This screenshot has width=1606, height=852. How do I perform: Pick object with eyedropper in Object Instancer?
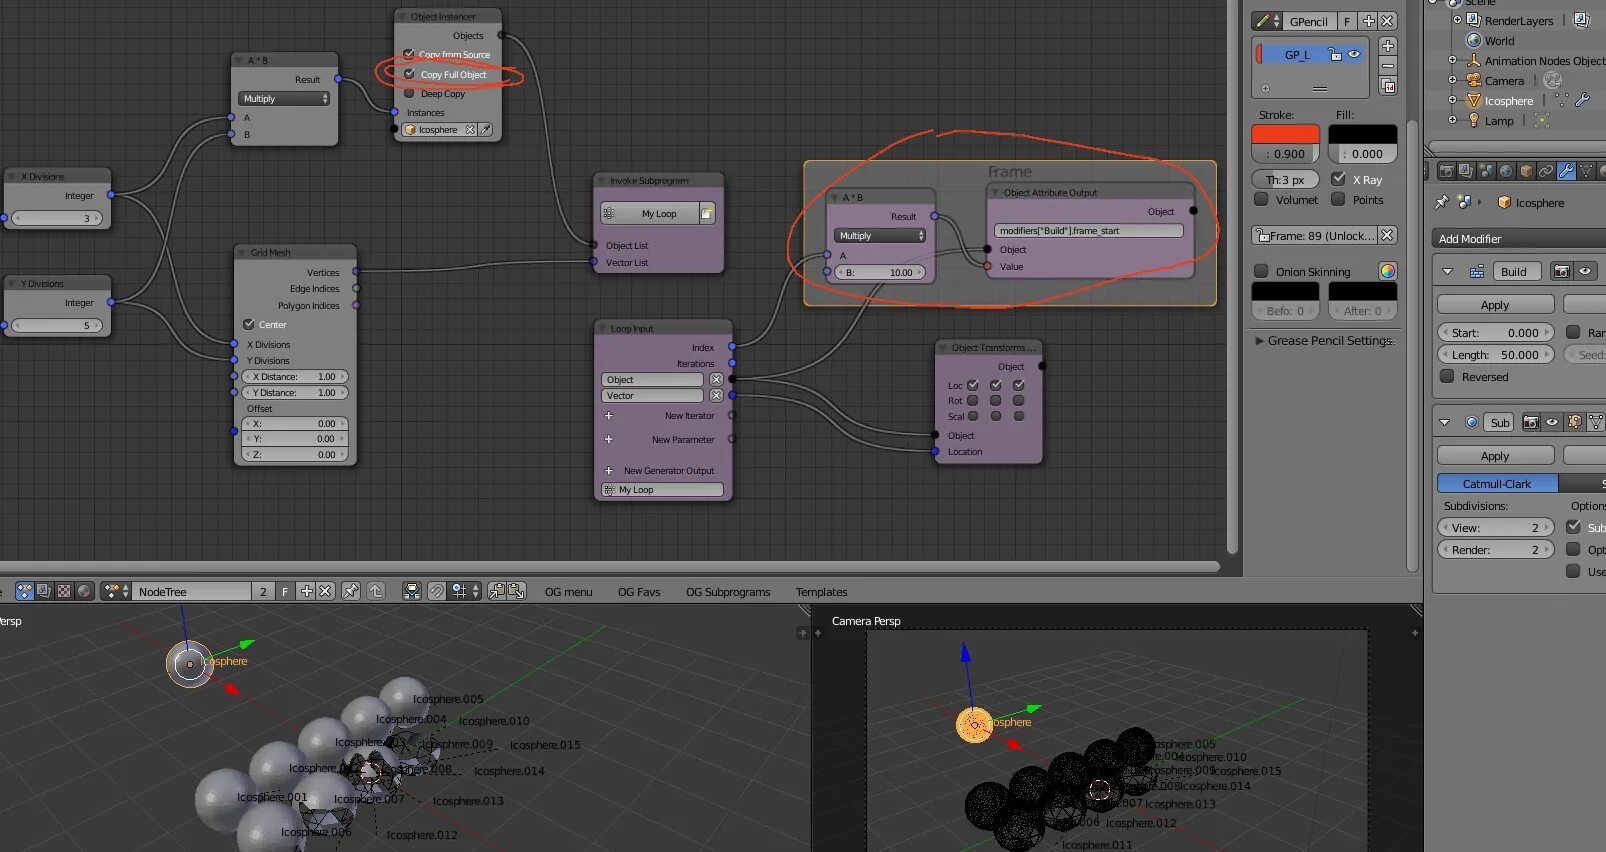(x=485, y=129)
